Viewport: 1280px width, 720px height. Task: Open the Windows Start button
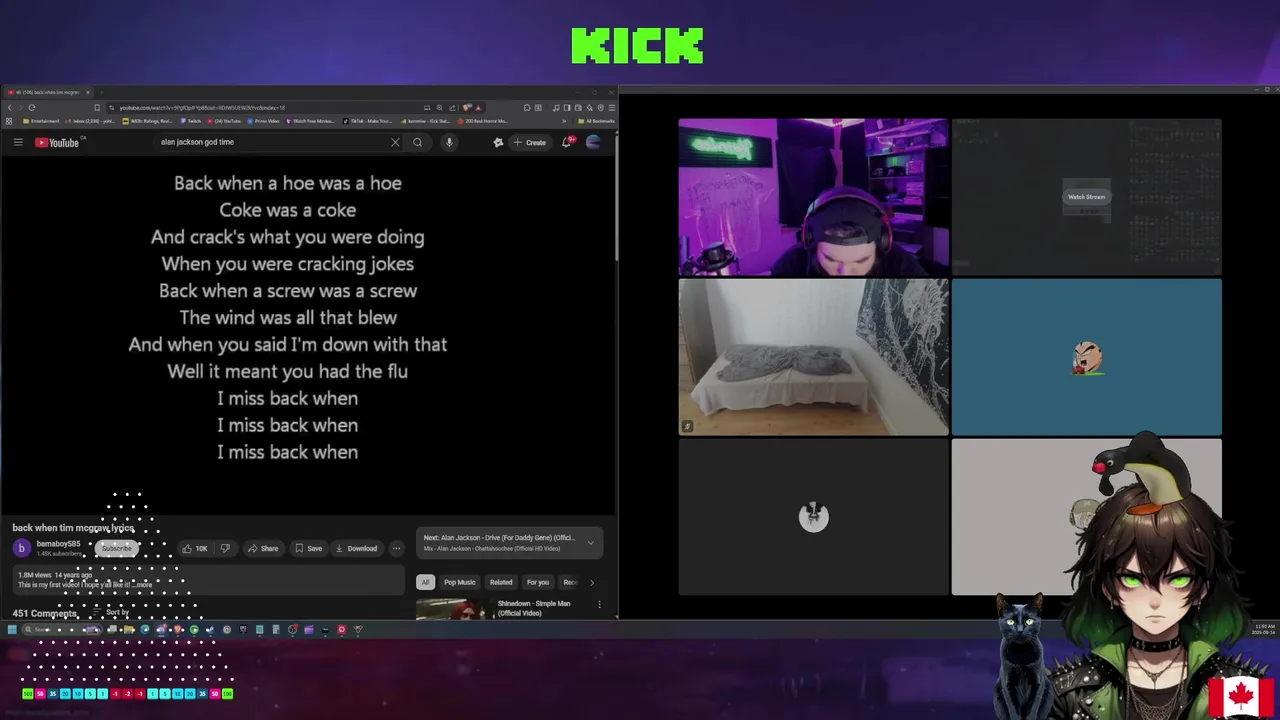click(12, 630)
